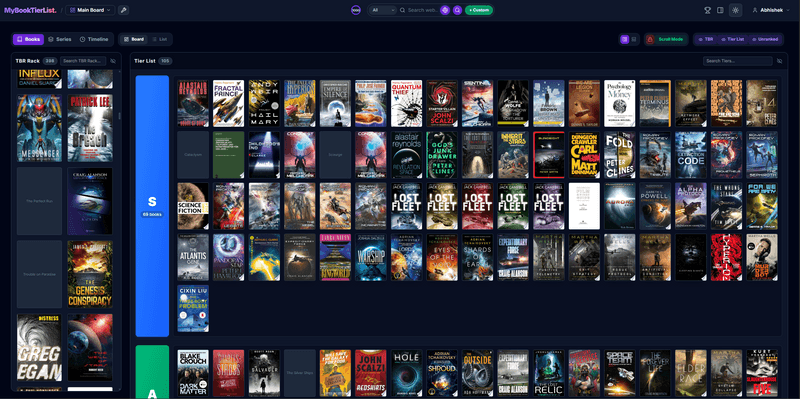Viewport: 800px width, 399px height.
Task: Click the crossed-eye icon in Tier List header
Action: [x=780, y=61]
